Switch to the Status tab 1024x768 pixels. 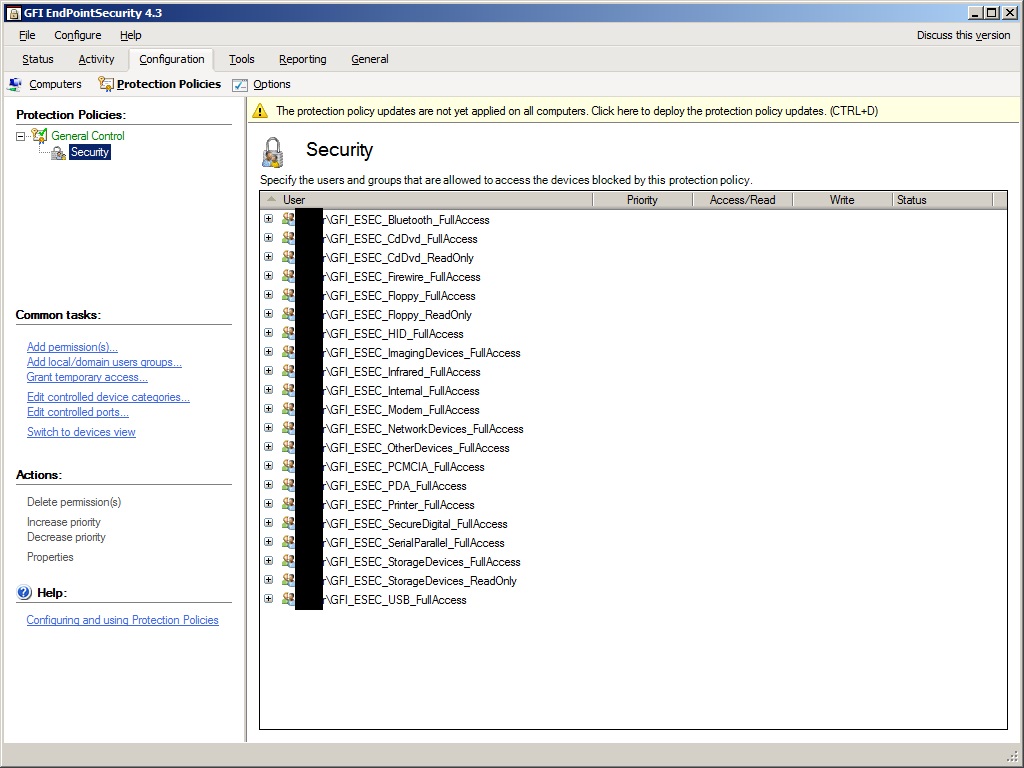(38, 59)
